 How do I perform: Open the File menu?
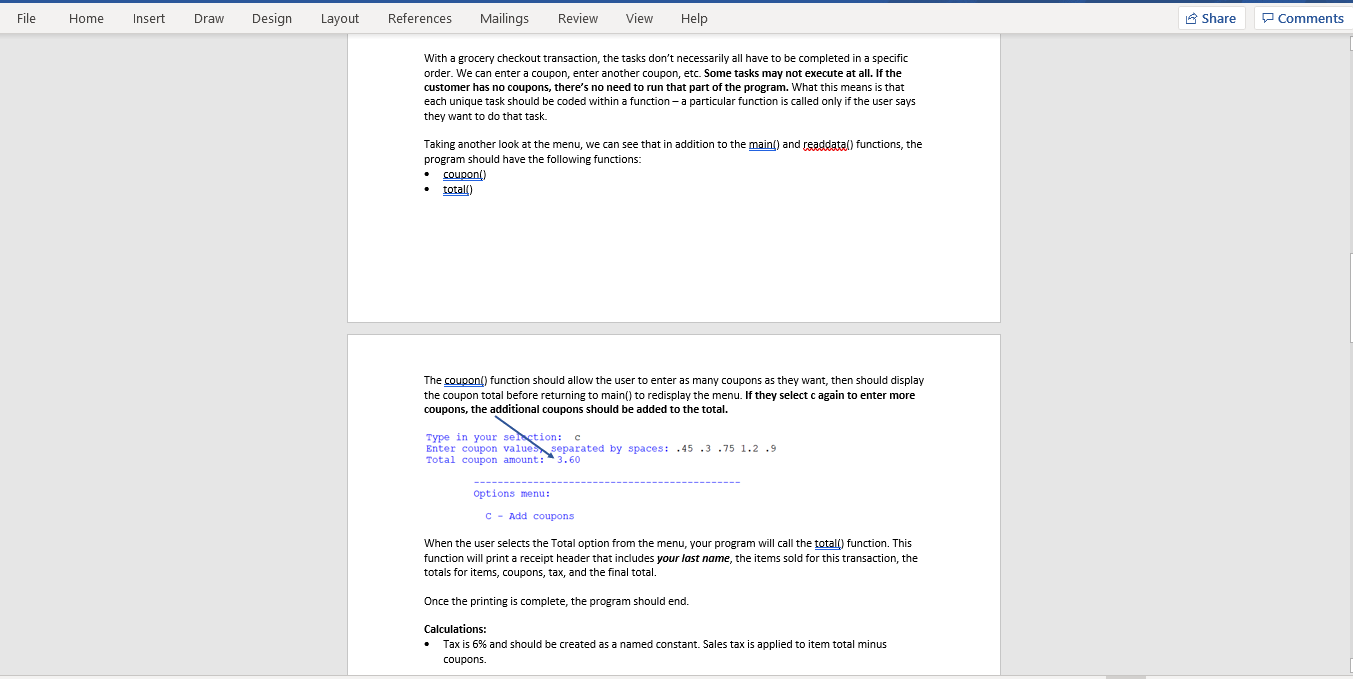25,18
